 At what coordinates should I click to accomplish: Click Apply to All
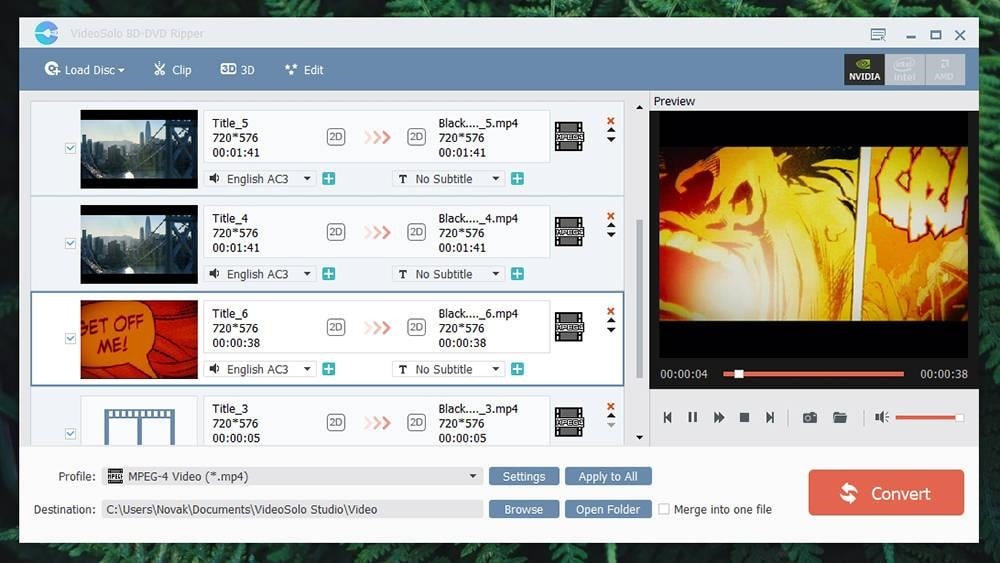tap(608, 476)
